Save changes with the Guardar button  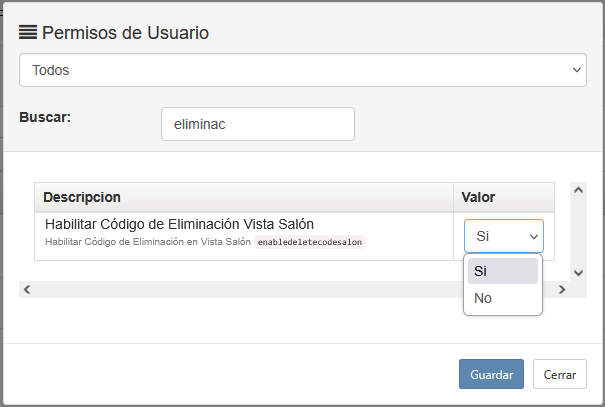click(x=491, y=374)
